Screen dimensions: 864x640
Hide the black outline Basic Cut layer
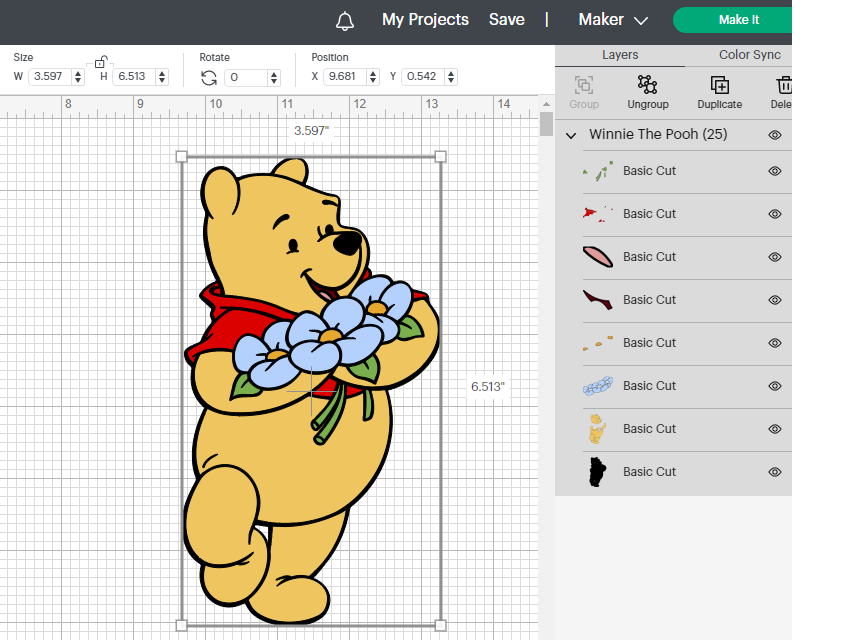[x=775, y=472]
